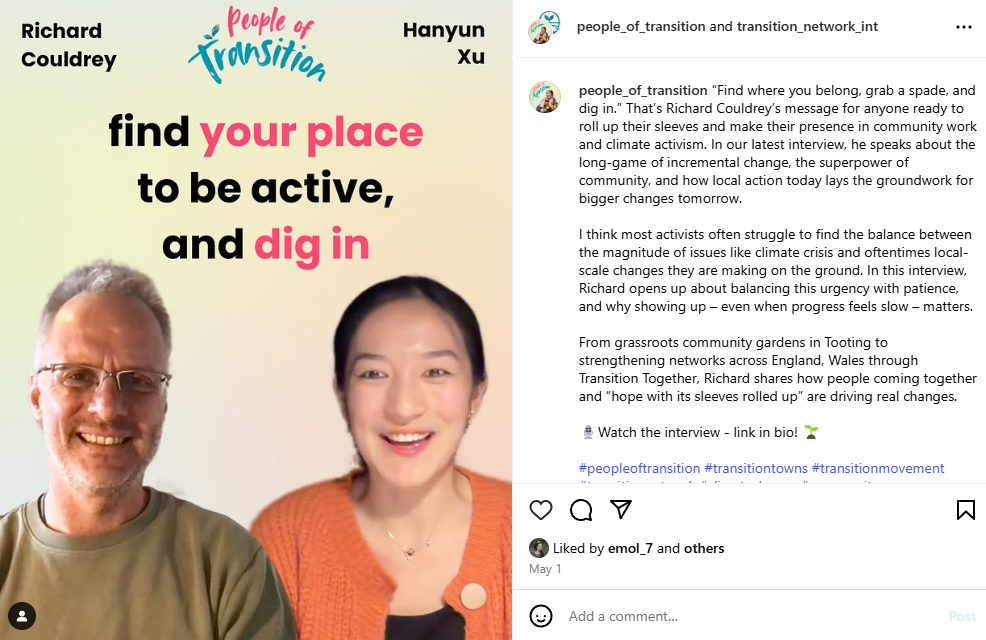Image resolution: width=986 pixels, height=640 pixels.
Task: Open emol_7 liker avatar thumbnail
Action: pos(539,548)
